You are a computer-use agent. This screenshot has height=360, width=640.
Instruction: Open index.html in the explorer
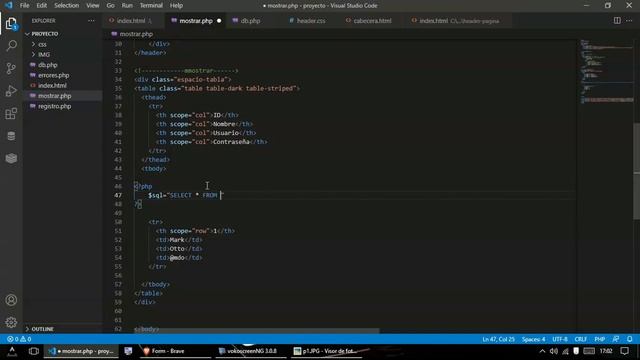[x=52, y=85]
